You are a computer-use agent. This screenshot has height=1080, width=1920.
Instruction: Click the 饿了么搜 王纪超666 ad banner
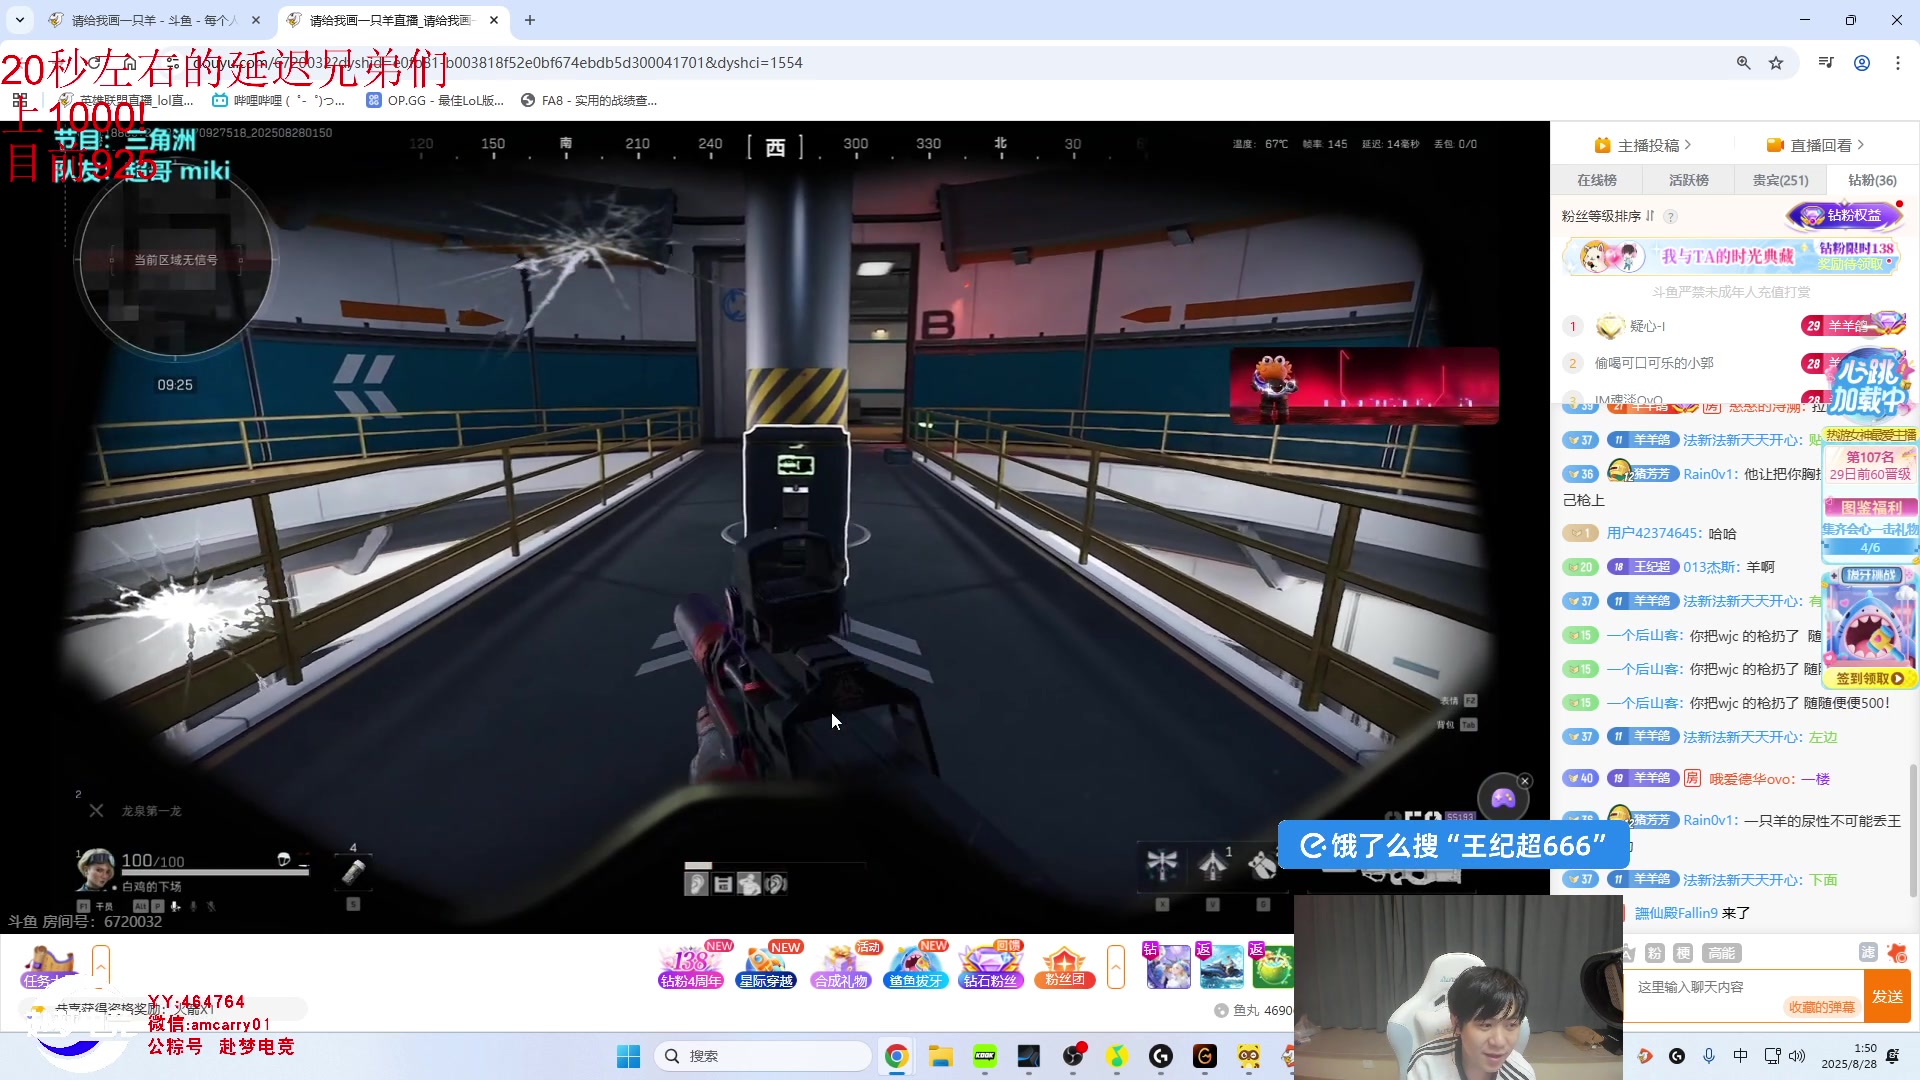(x=1452, y=845)
